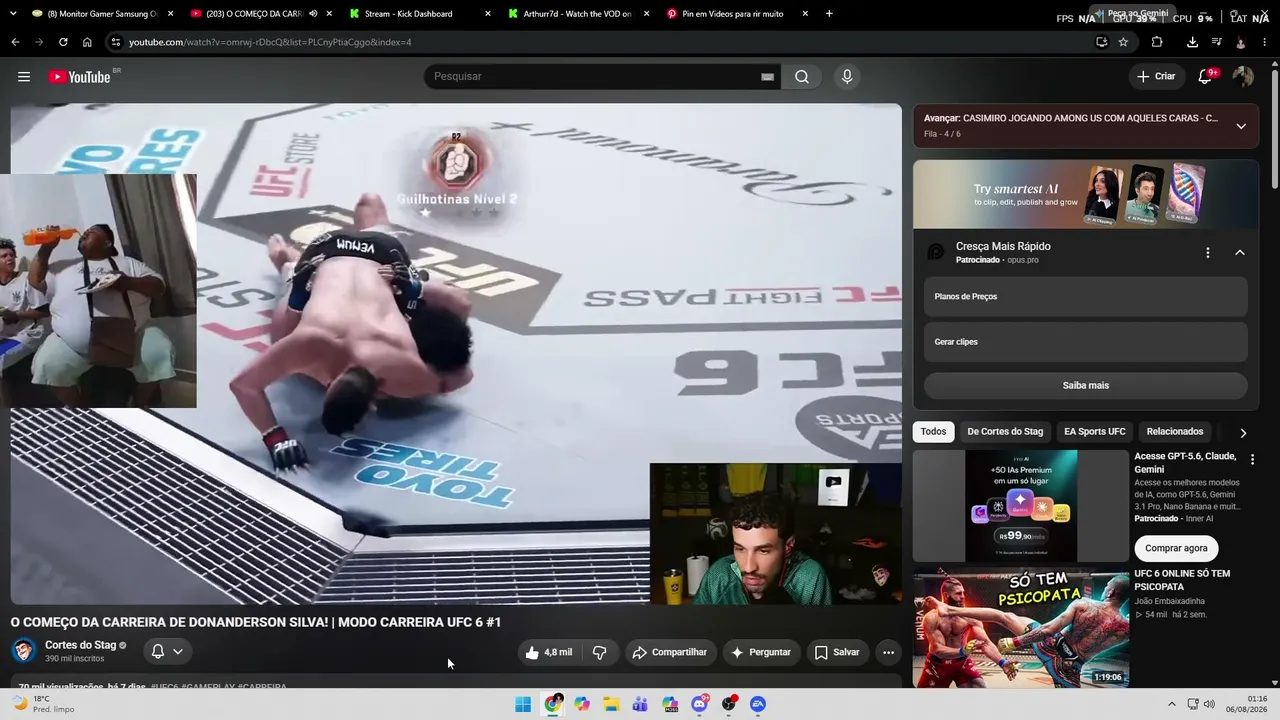Click the opus.pro ad banner image

pos(1085,194)
